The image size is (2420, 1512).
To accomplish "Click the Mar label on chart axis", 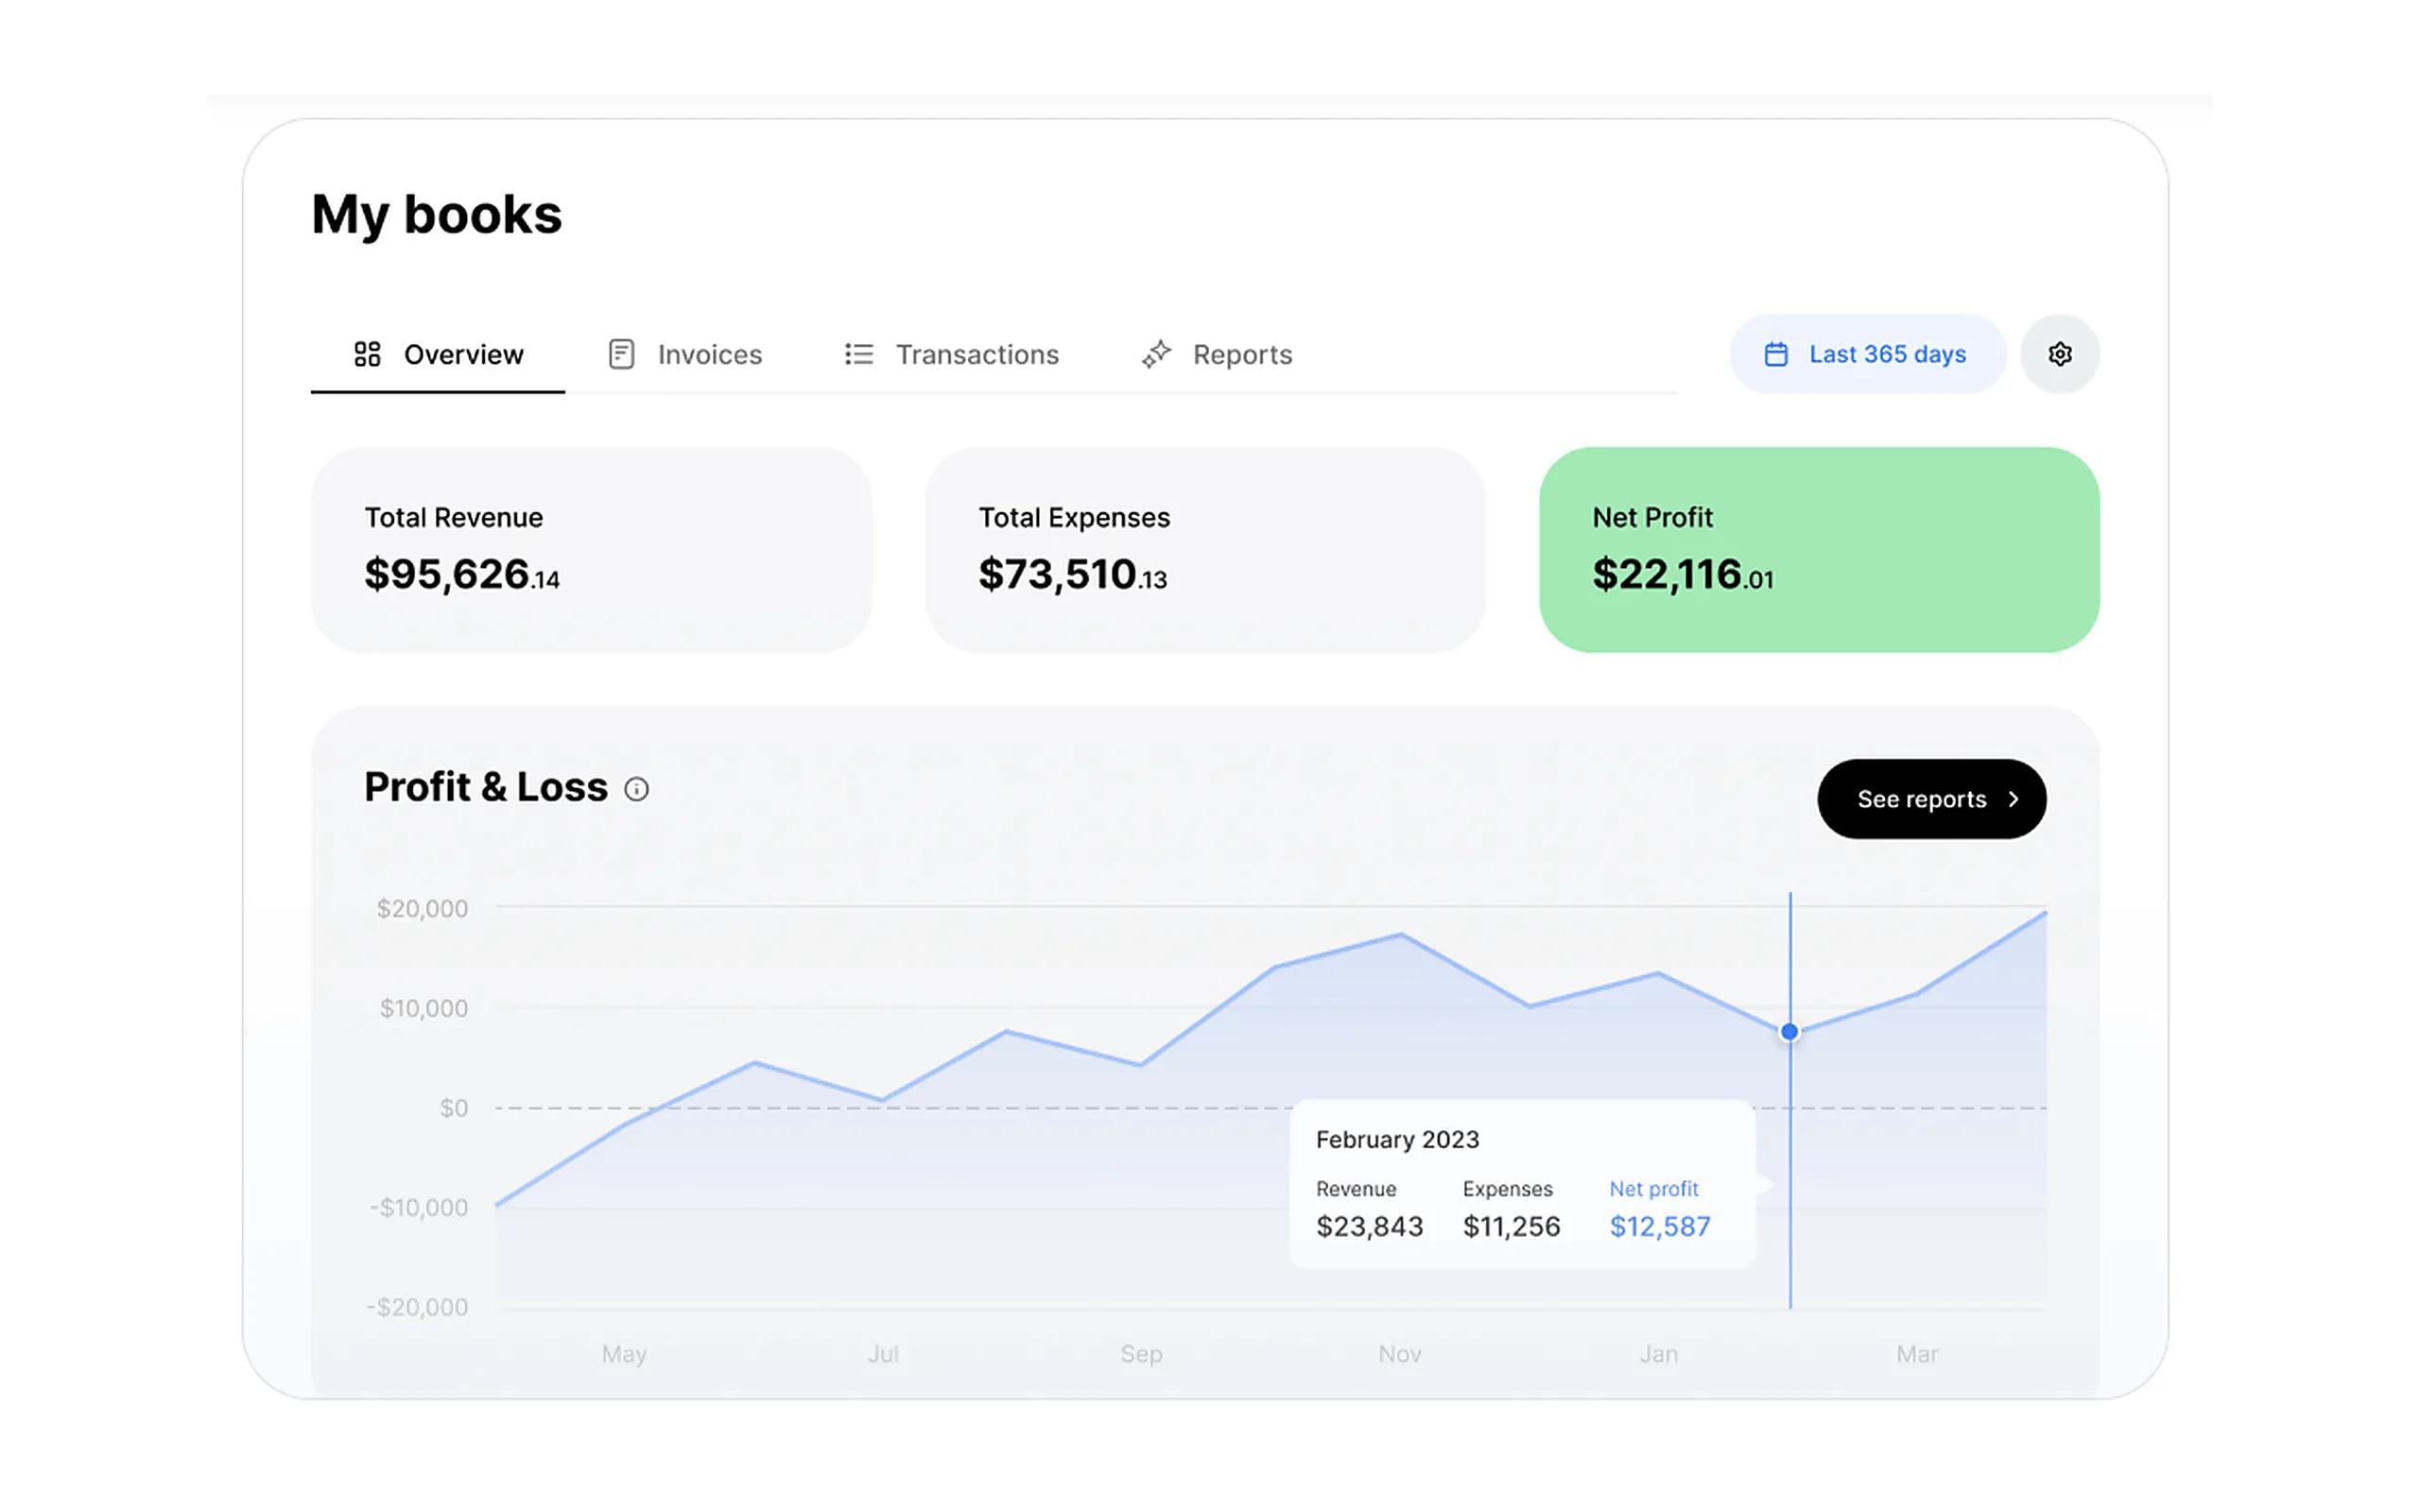I will click(x=1917, y=1354).
